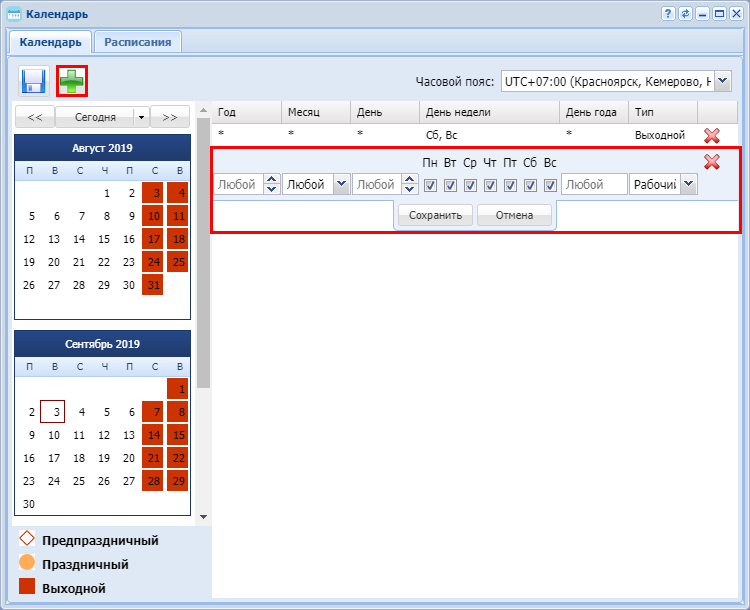Screen dimensions: 750x610
Task: Click the День input field
Action: coord(377,184)
